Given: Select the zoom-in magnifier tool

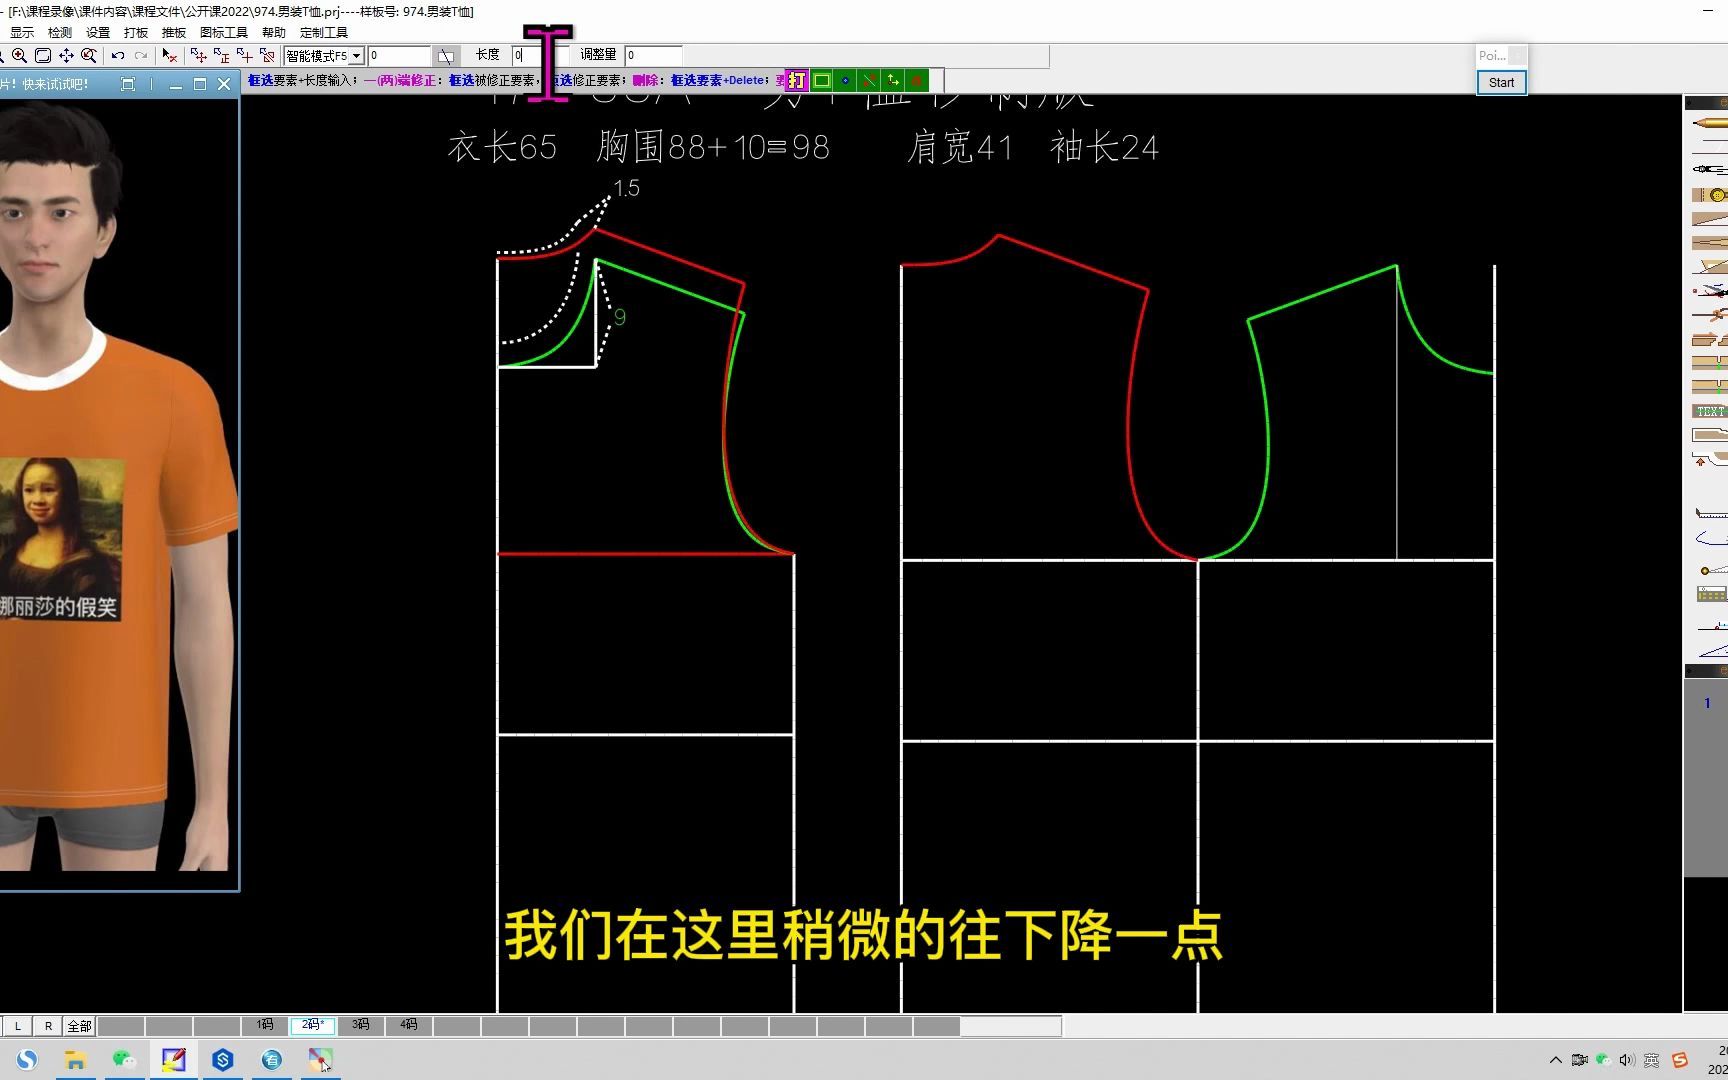Looking at the screenshot, I should [x=19, y=56].
